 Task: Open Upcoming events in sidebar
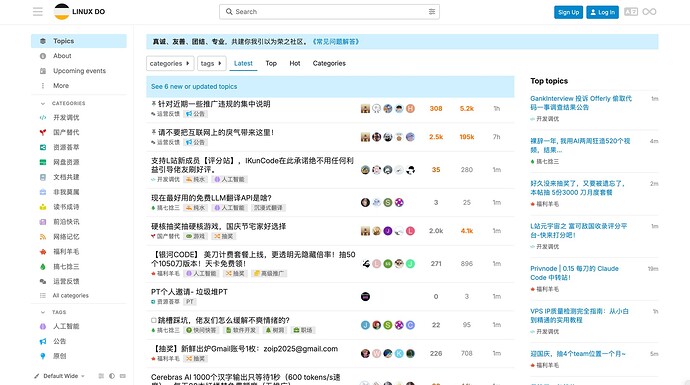(x=79, y=71)
